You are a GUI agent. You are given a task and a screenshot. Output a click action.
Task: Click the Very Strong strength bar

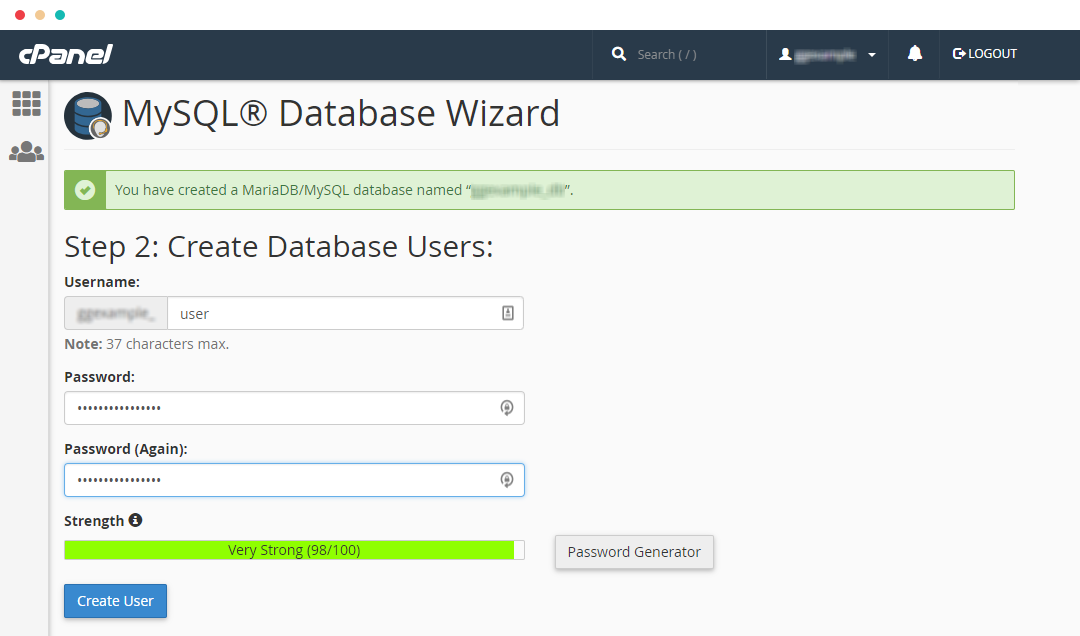coord(293,549)
